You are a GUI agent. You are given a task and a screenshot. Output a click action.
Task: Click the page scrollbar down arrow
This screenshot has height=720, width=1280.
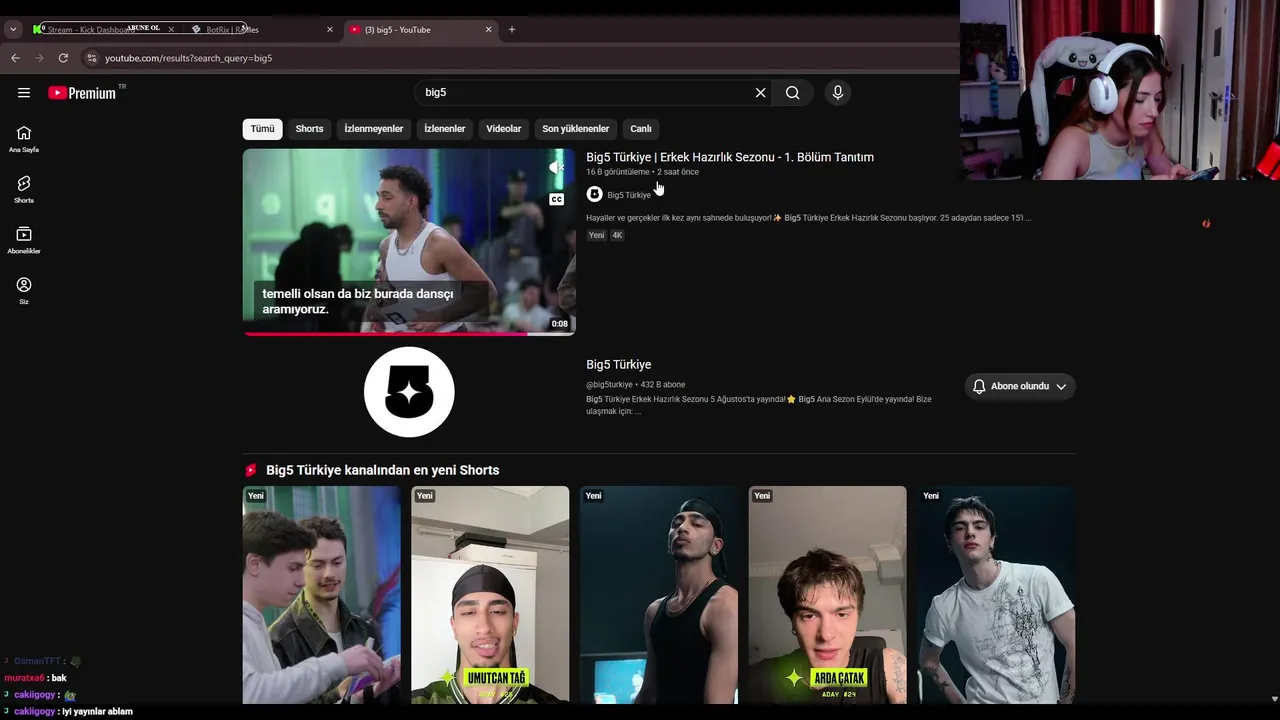tap(1273, 699)
